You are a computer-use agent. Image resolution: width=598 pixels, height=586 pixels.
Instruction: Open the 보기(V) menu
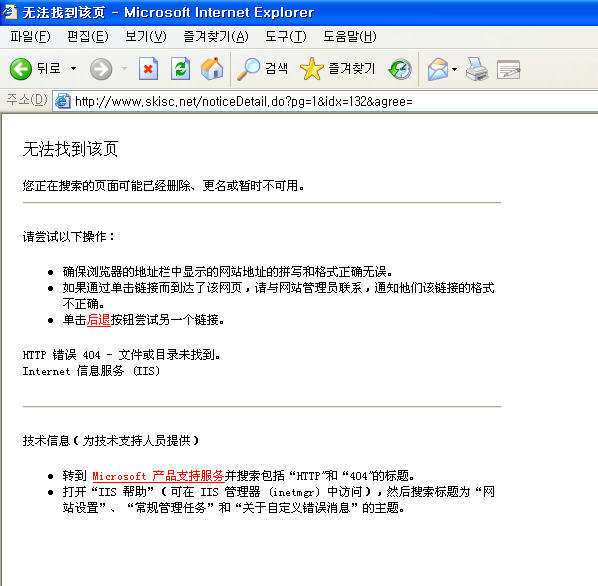146,37
